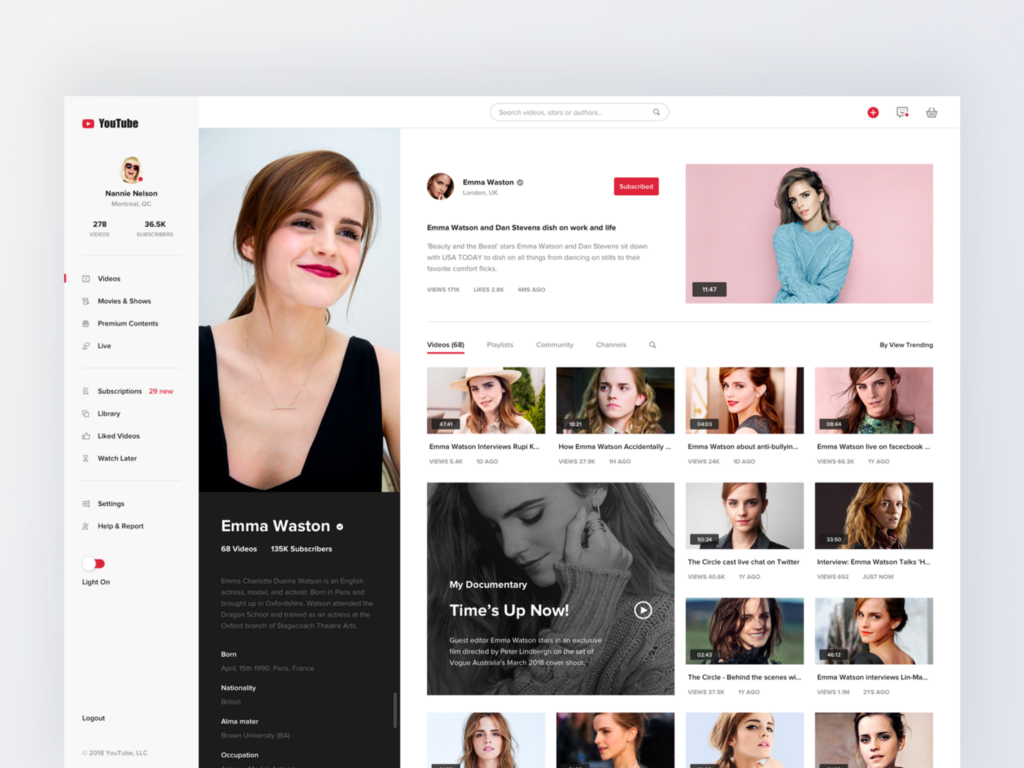Open Watch Later link
The width and height of the screenshot is (1024, 768).
tap(118, 458)
